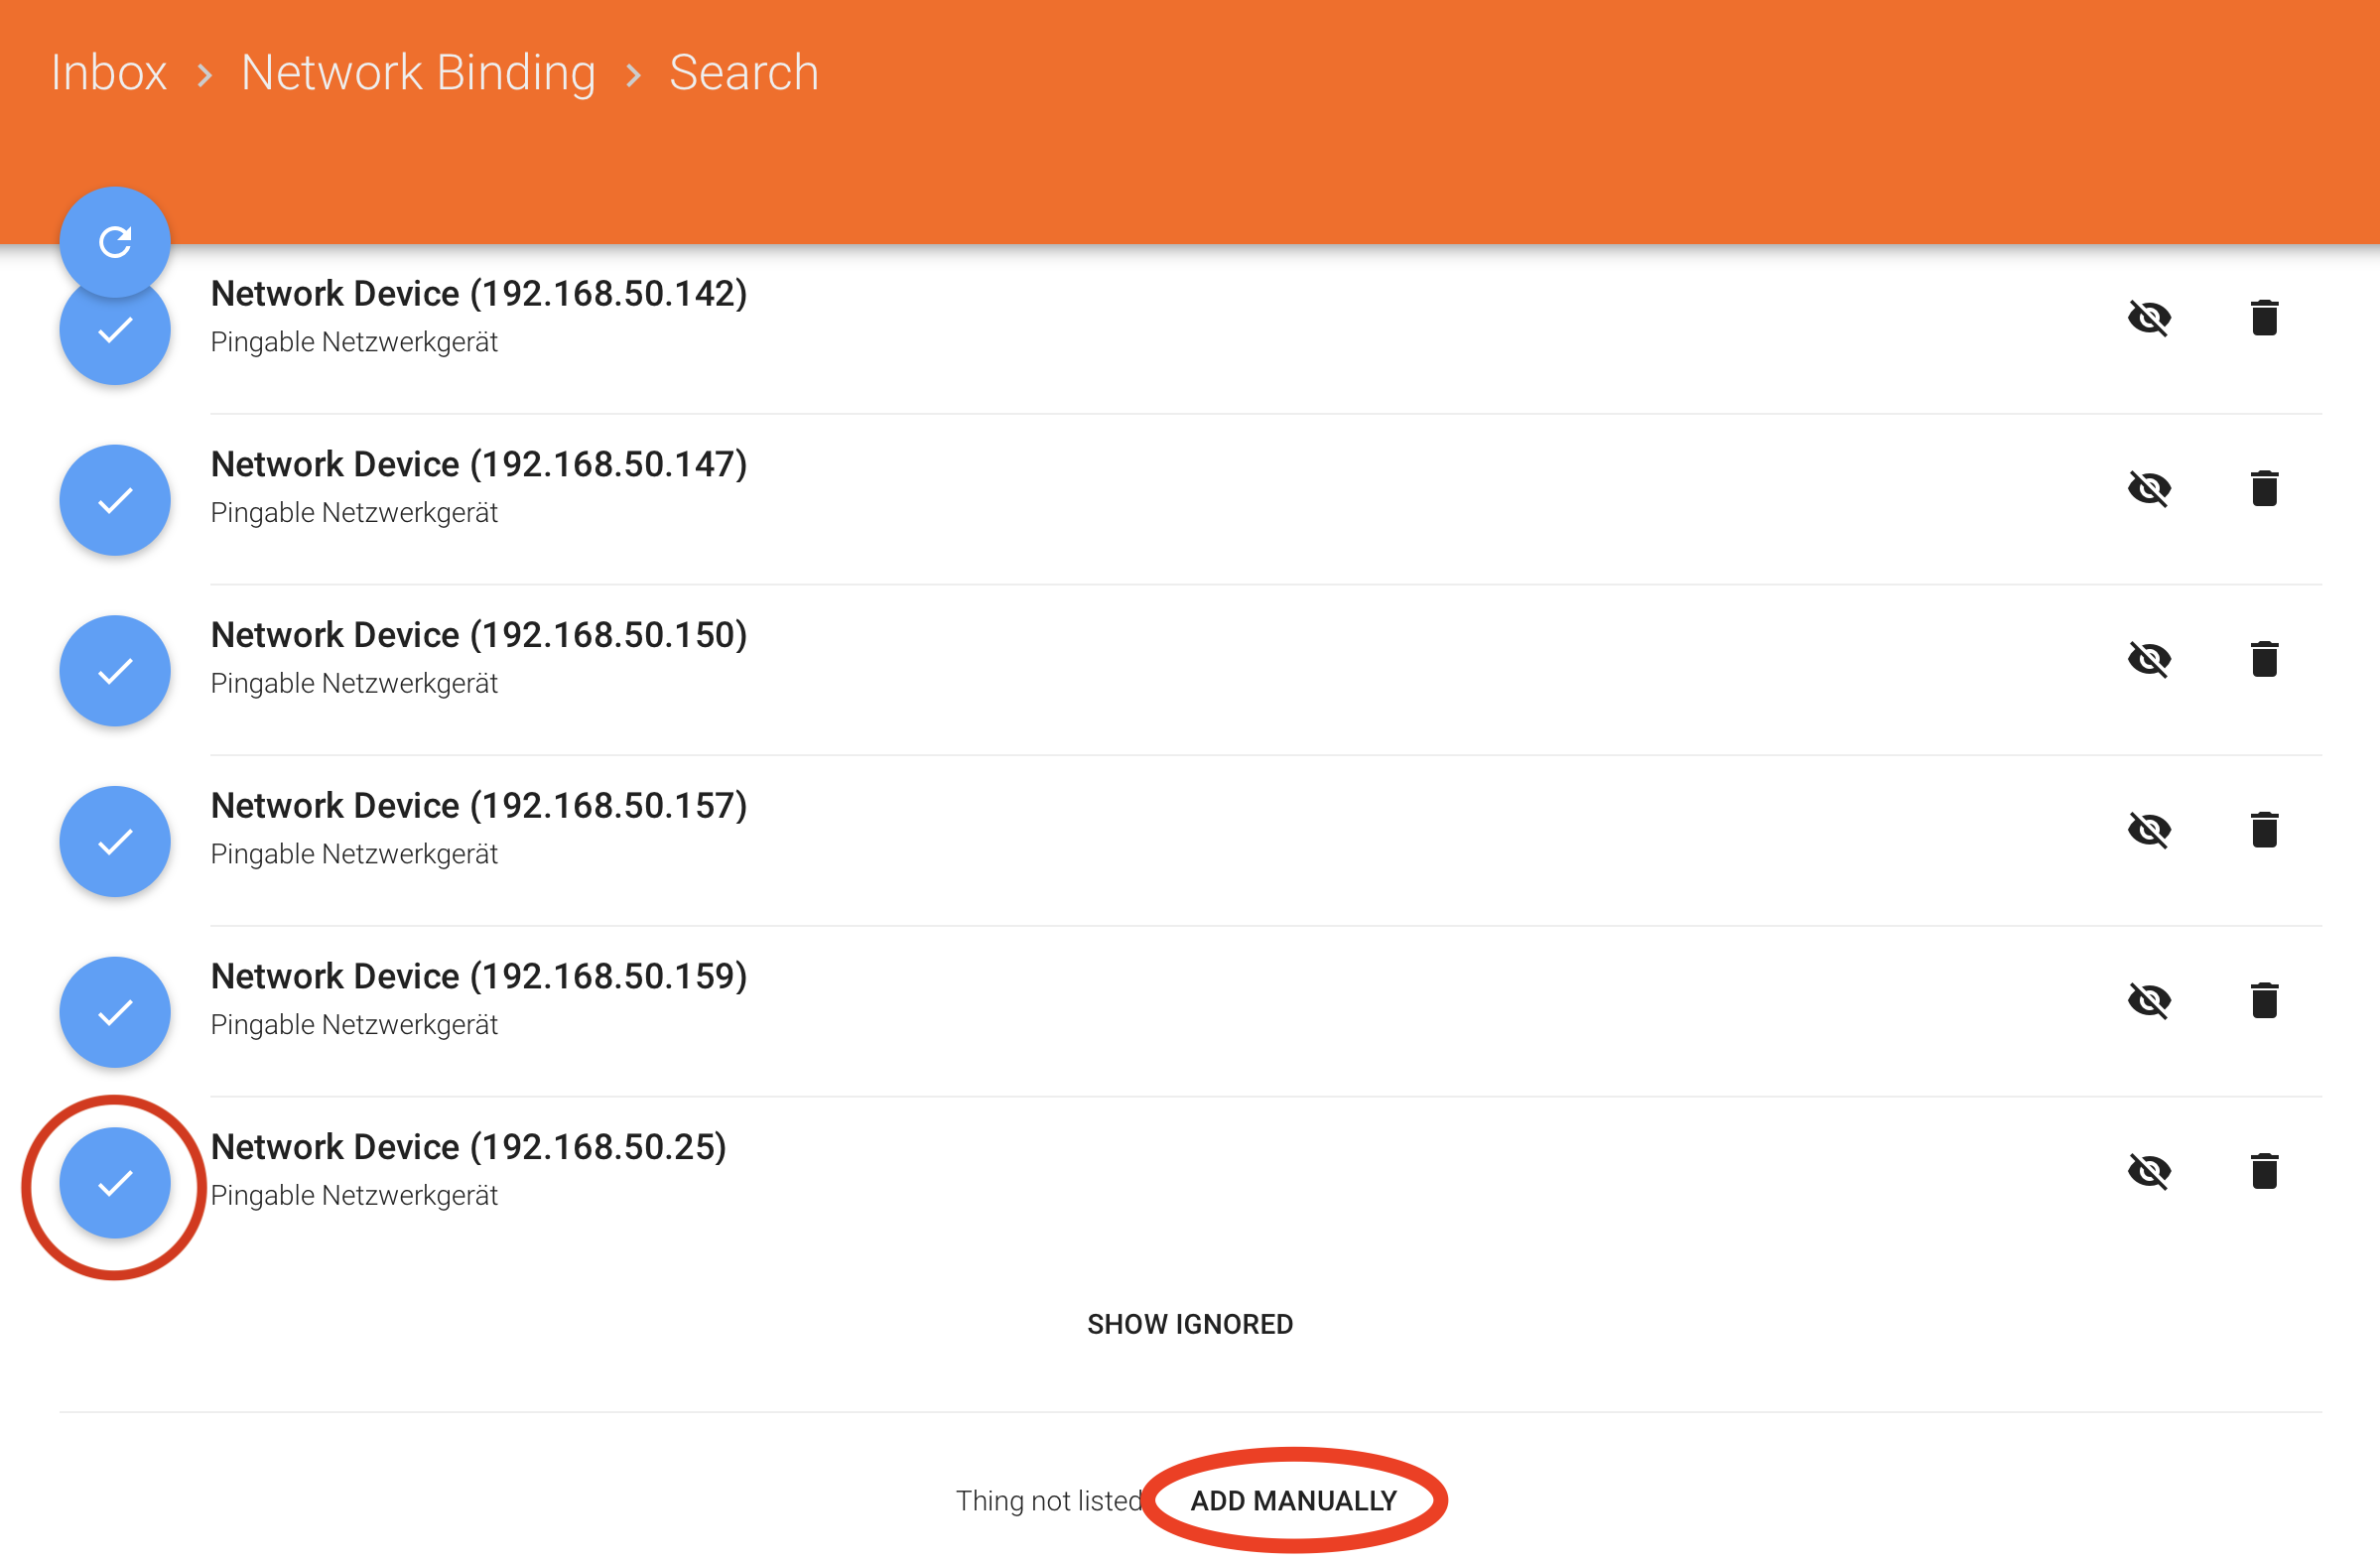Click 'Thing not listed' text

pyautogui.click(x=1049, y=1502)
